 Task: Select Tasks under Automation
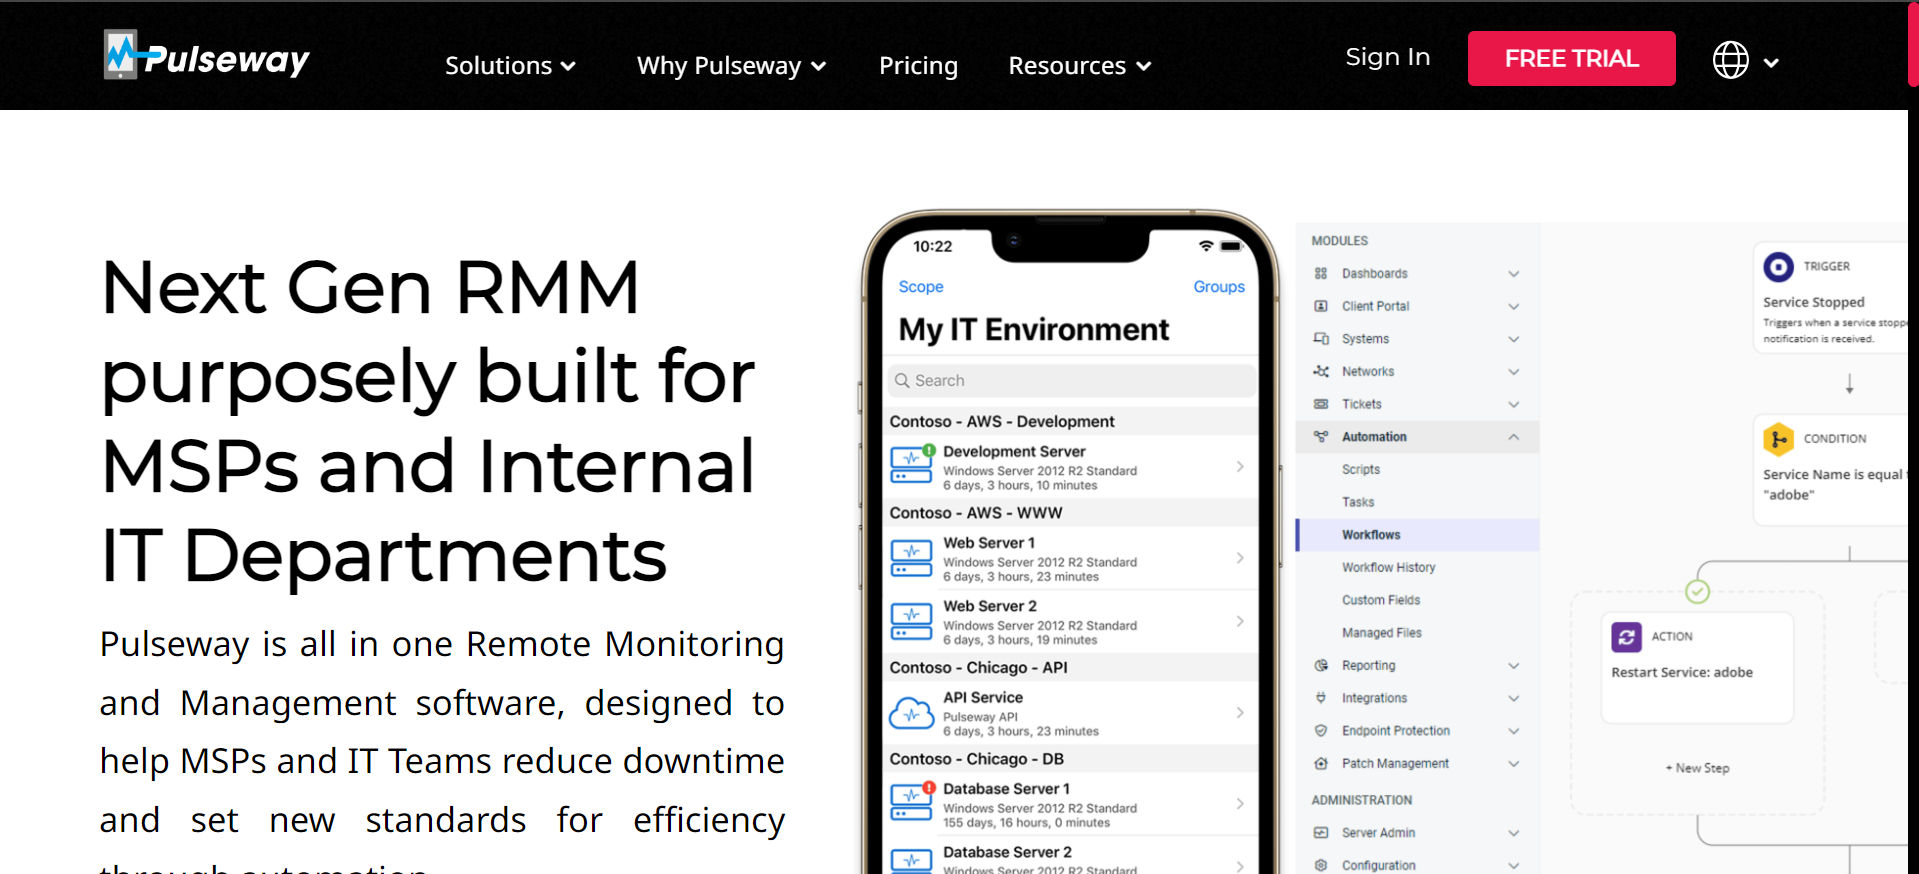coord(1358,503)
